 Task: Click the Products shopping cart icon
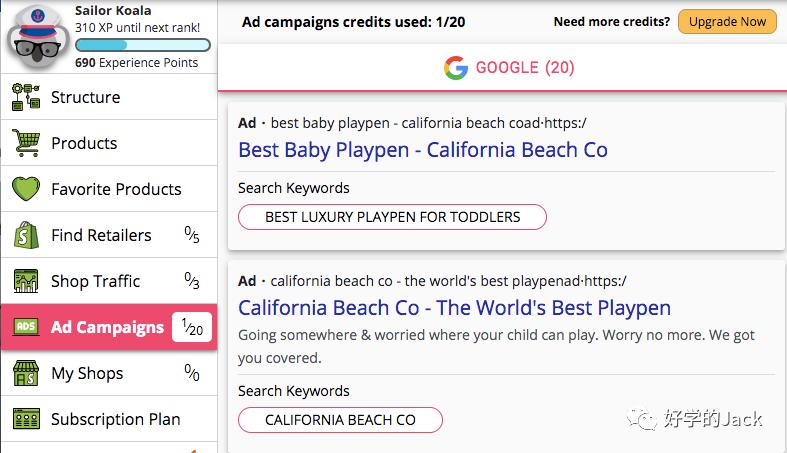26,144
